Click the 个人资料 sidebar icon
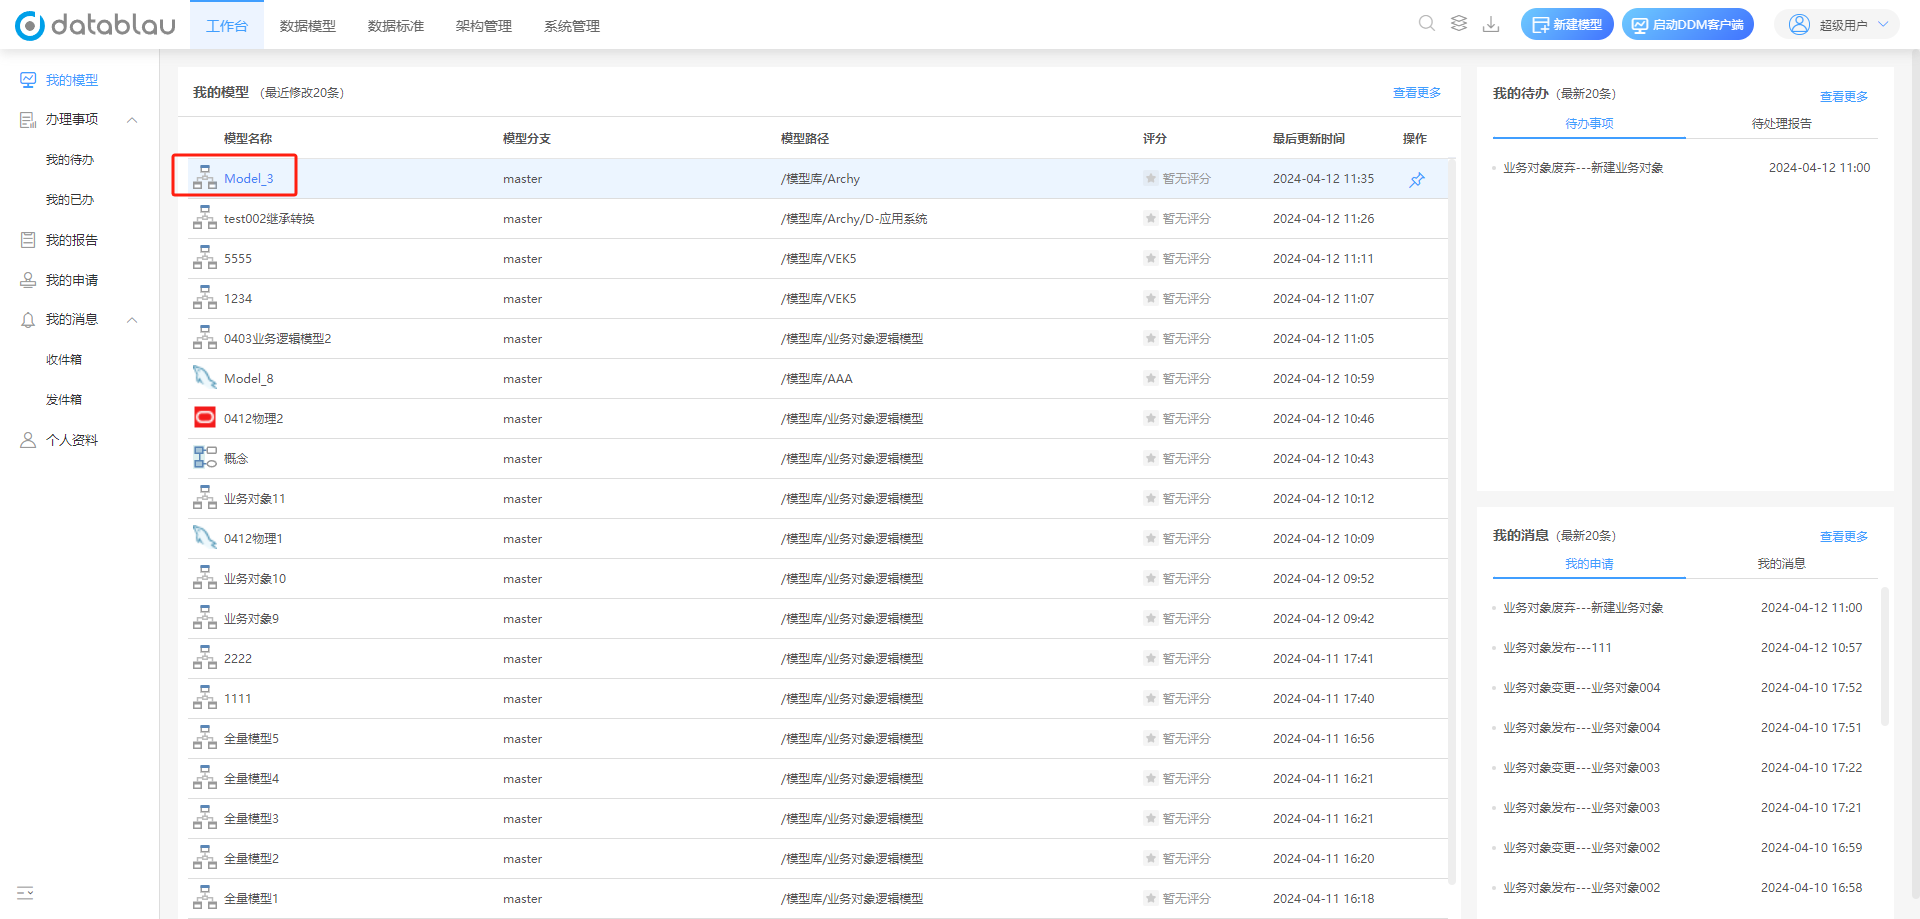This screenshot has width=1920, height=919. pyautogui.click(x=28, y=440)
